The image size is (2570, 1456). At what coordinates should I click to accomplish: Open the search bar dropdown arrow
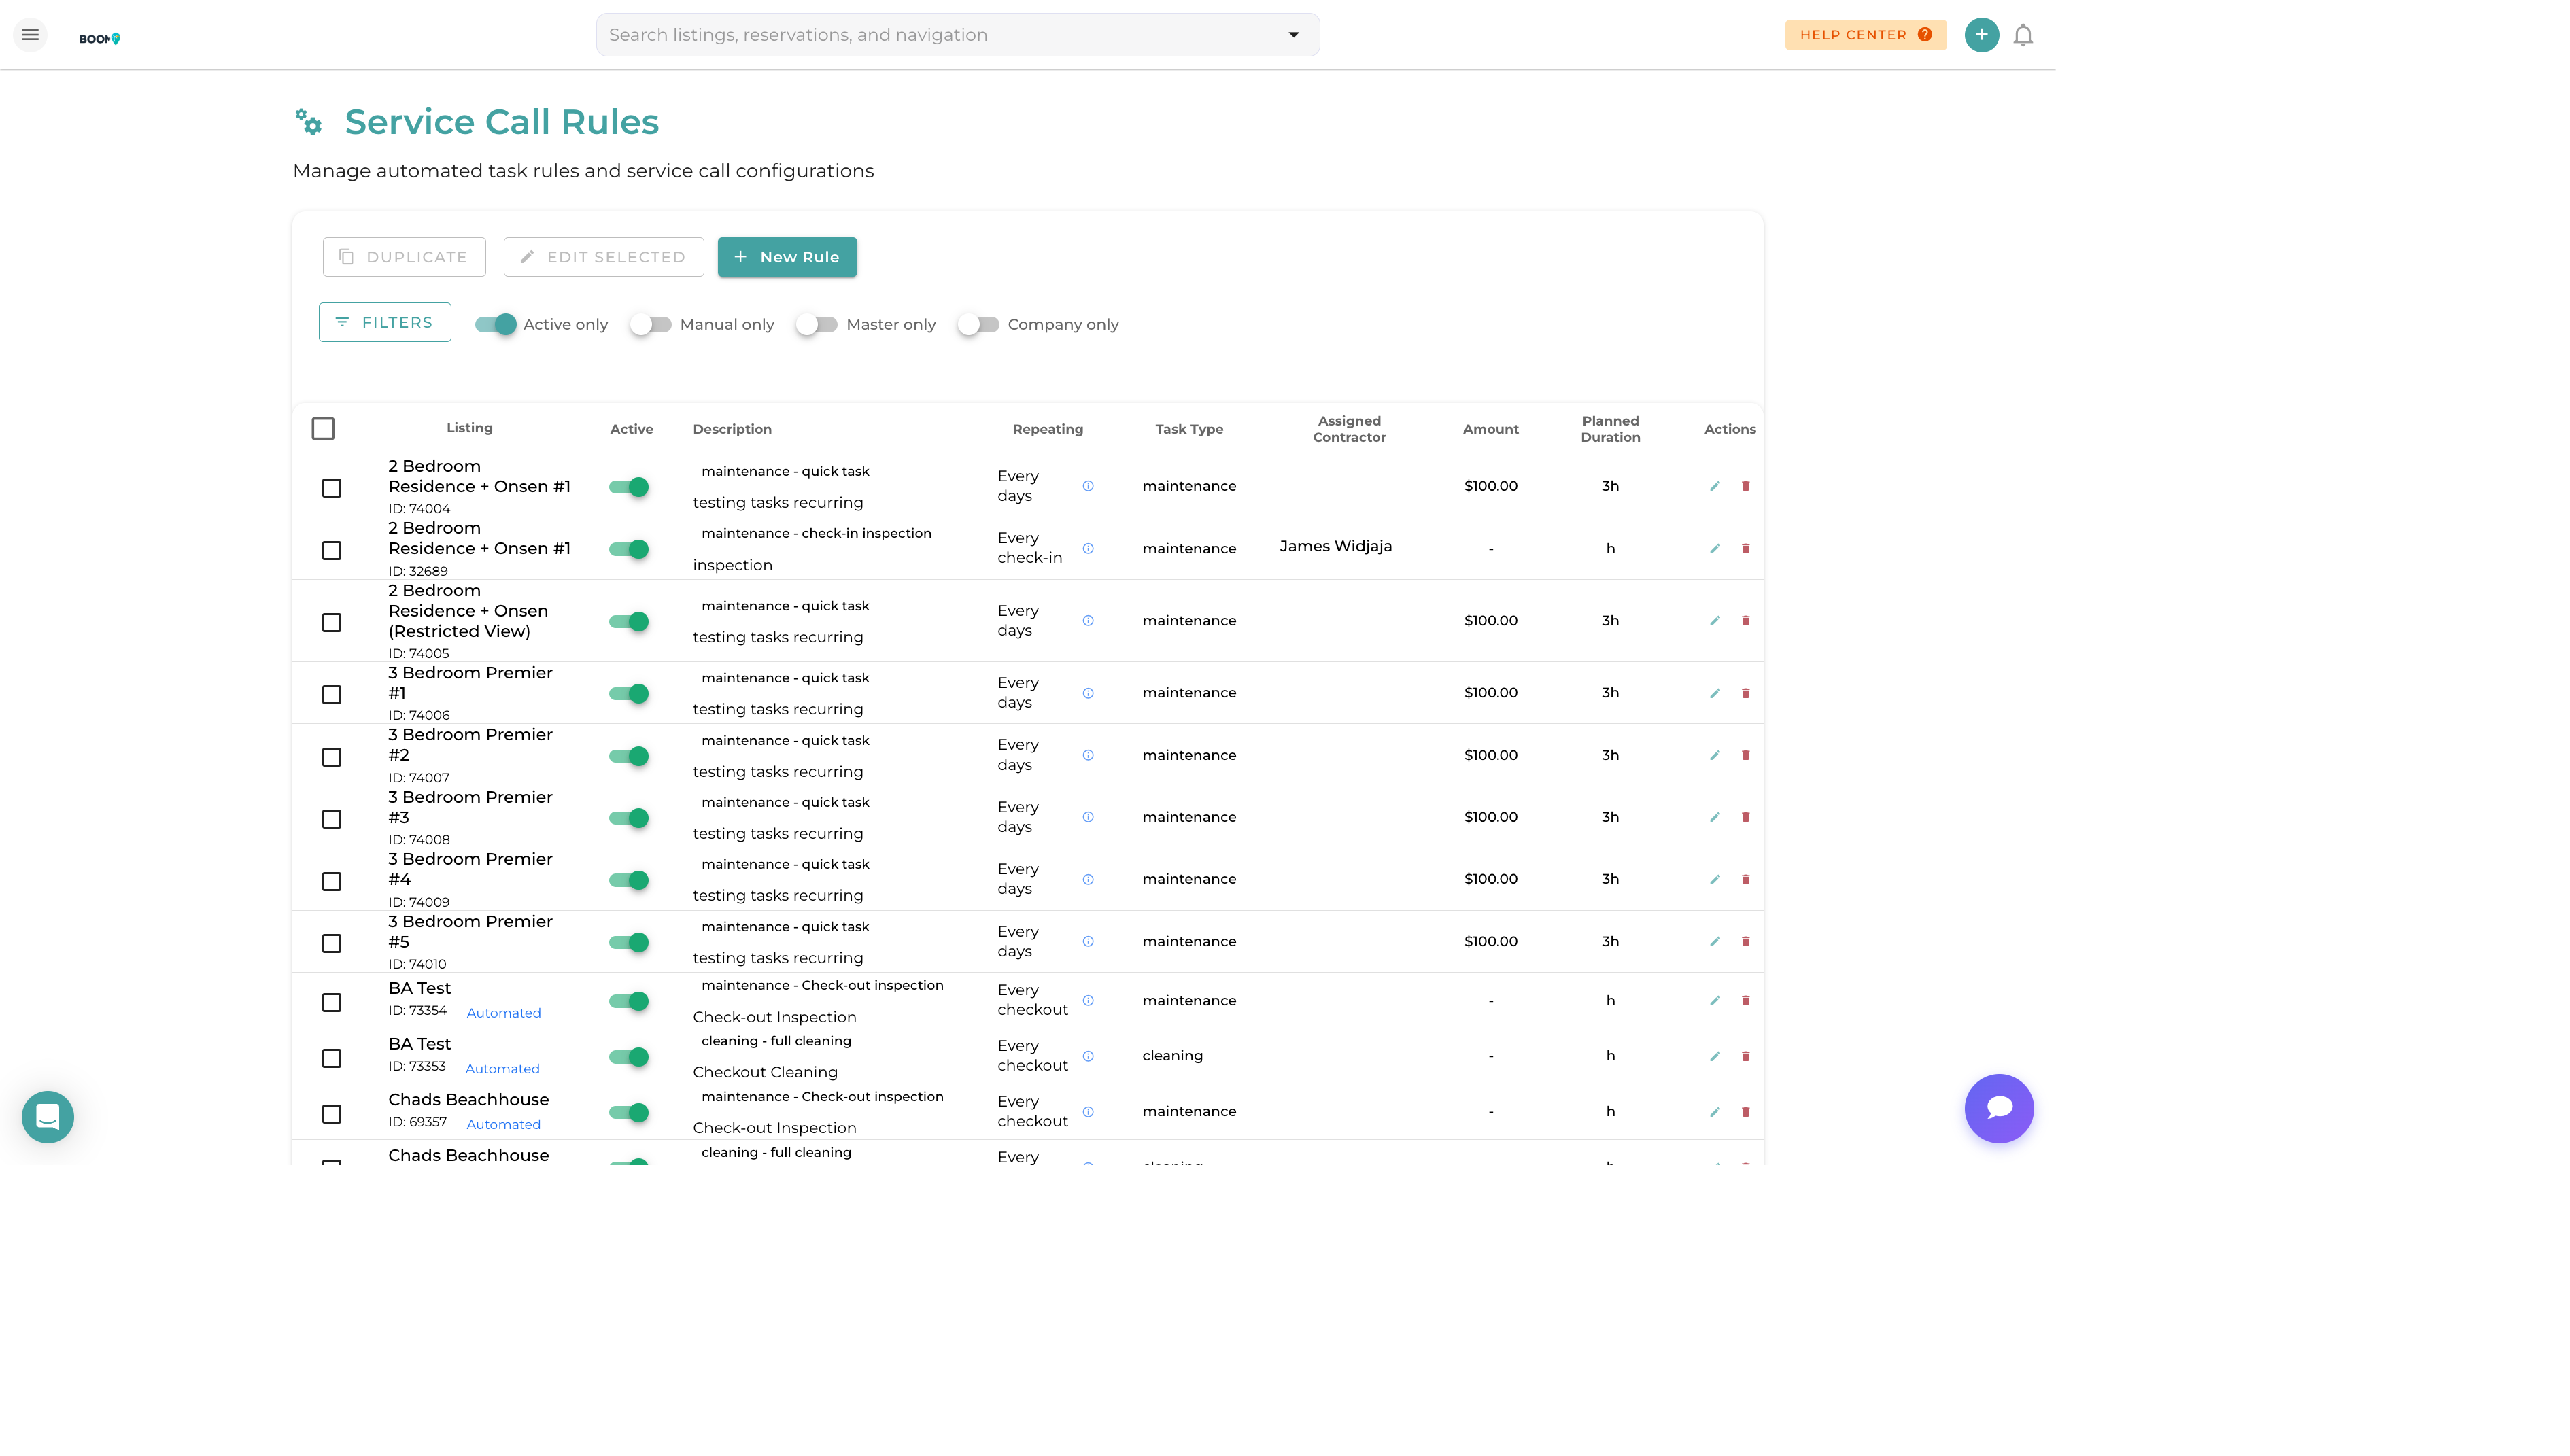(x=1294, y=34)
